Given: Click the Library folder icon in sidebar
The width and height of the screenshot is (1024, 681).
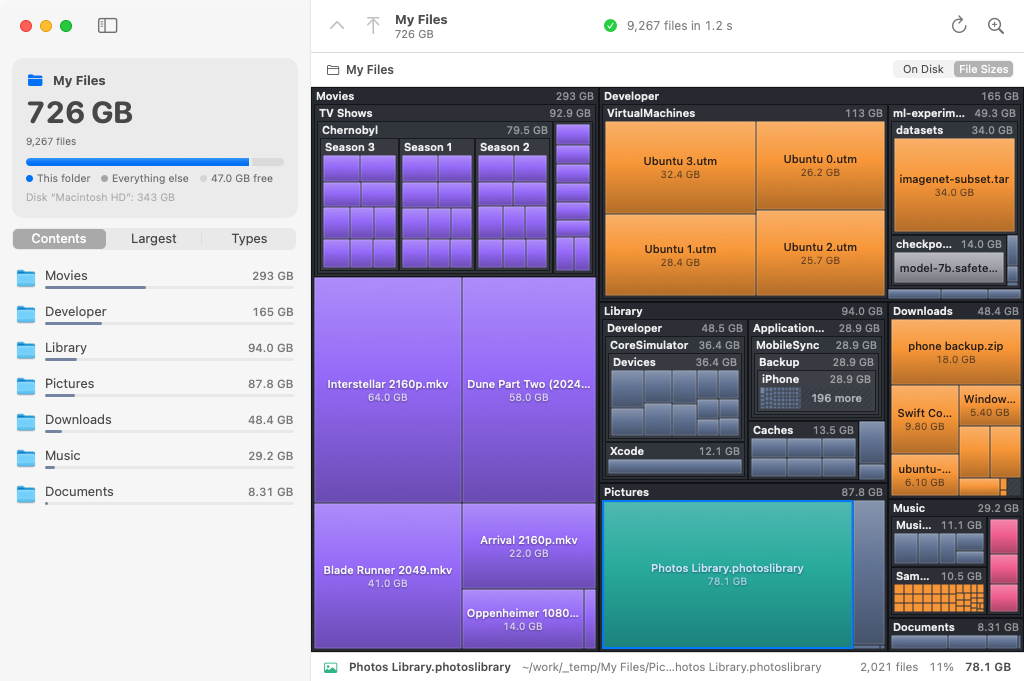Looking at the screenshot, I should [26, 350].
